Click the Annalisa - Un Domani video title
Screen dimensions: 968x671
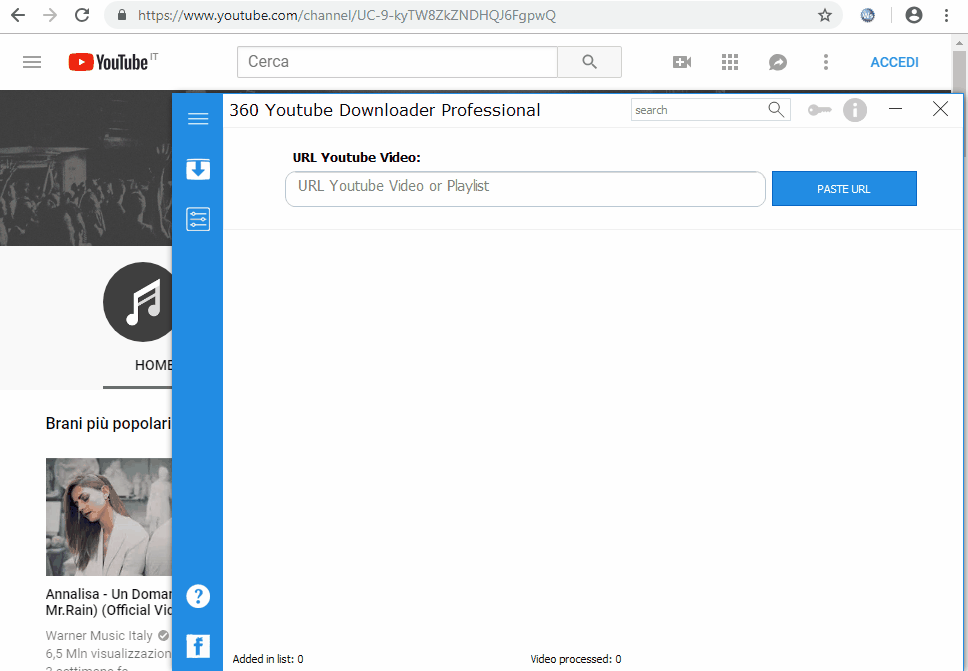[x=109, y=602]
